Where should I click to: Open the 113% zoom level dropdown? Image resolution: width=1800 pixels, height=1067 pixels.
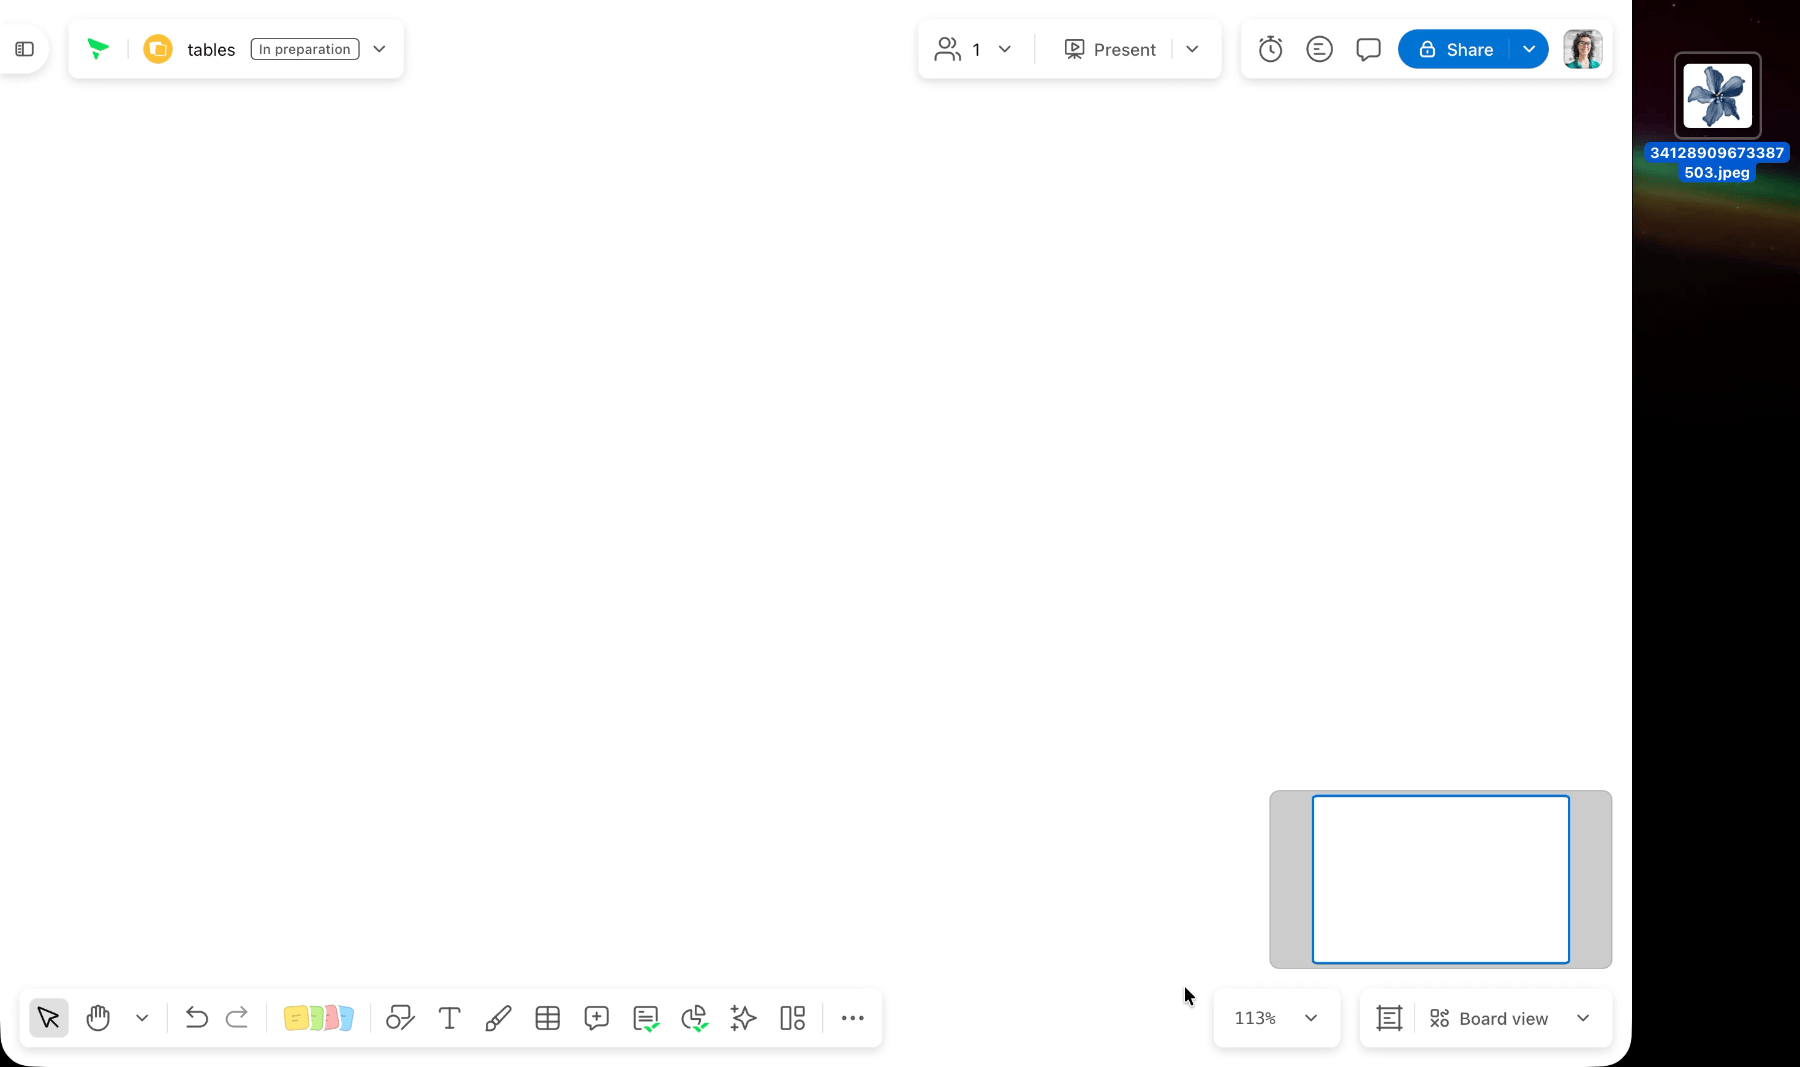click(1277, 1018)
